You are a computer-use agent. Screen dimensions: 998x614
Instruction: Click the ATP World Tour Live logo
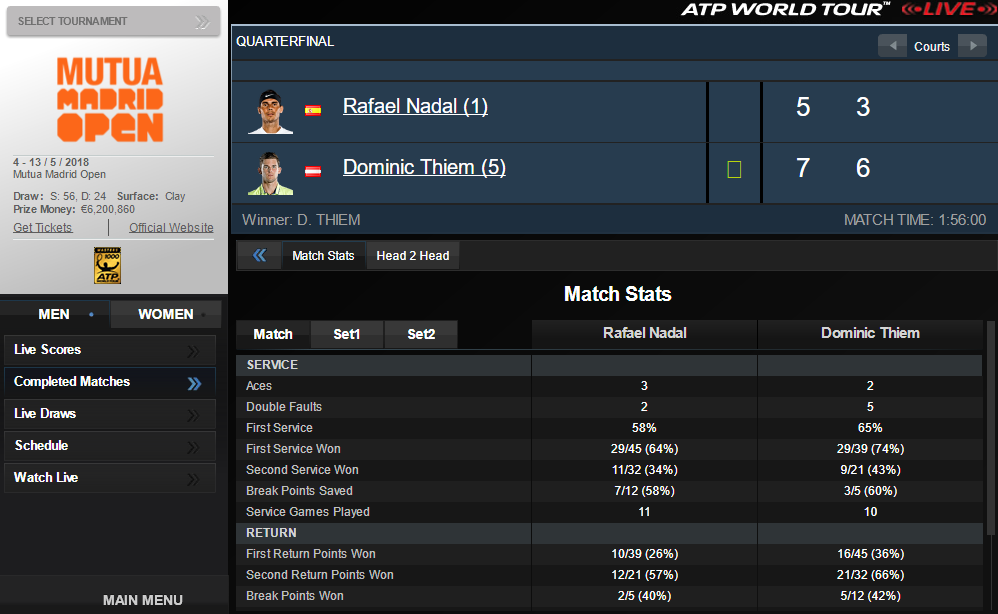tap(839, 10)
